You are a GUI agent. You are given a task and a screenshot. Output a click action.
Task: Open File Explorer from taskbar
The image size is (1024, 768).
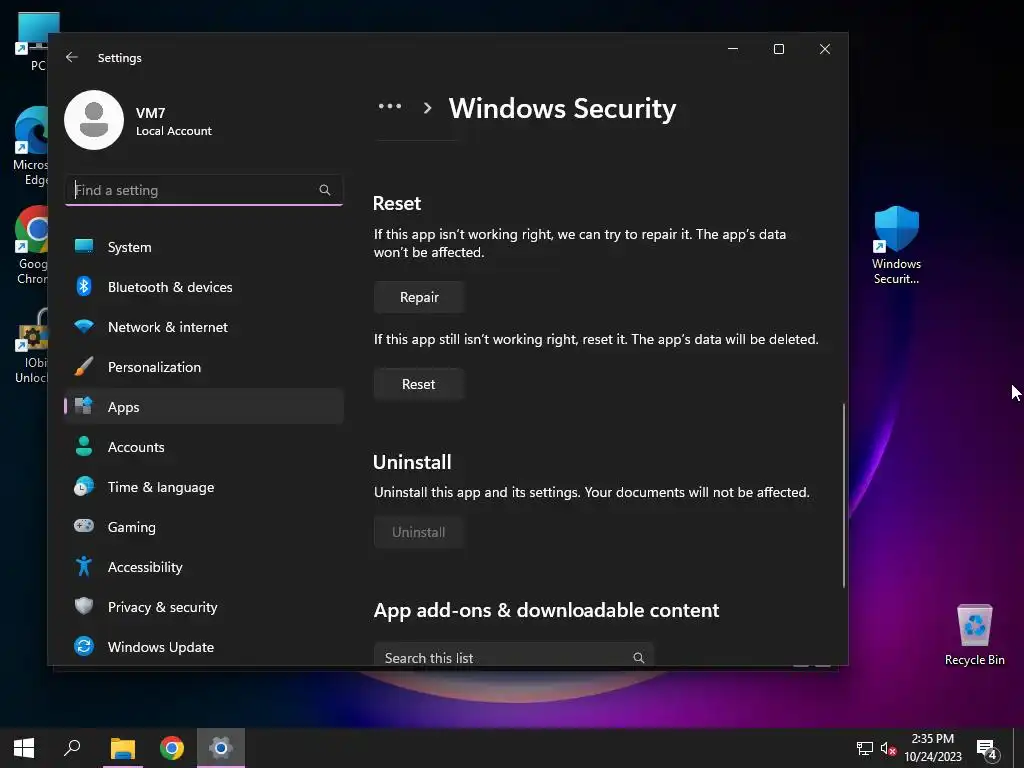coord(123,748)
